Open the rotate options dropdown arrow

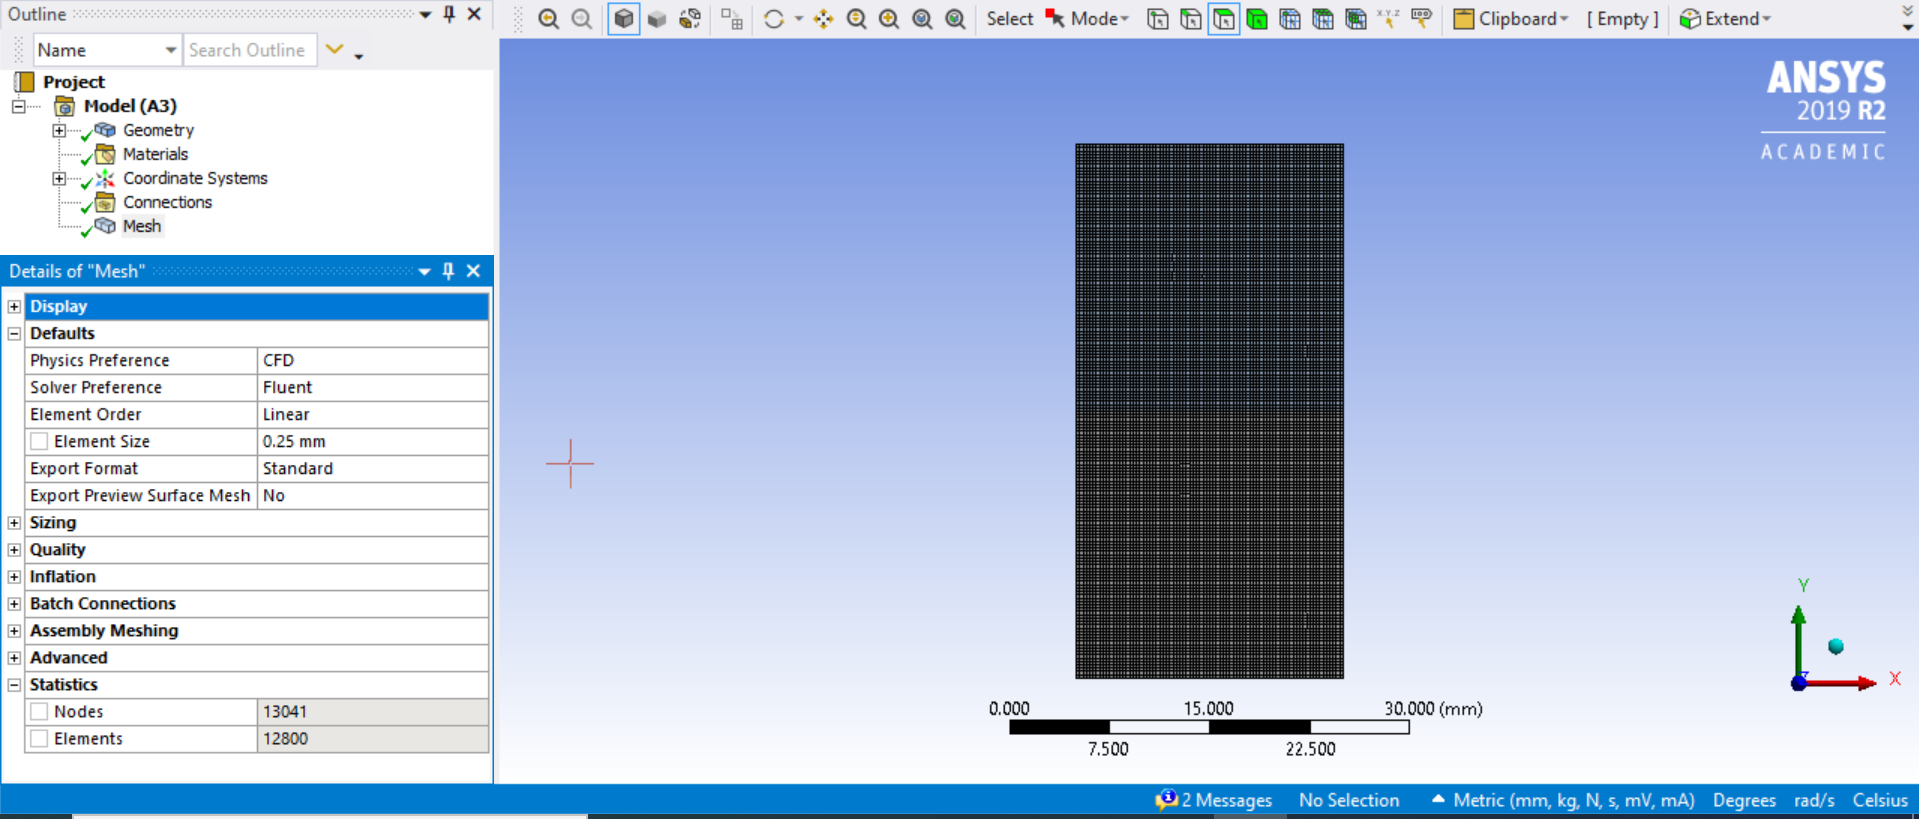tap(798, 19)
